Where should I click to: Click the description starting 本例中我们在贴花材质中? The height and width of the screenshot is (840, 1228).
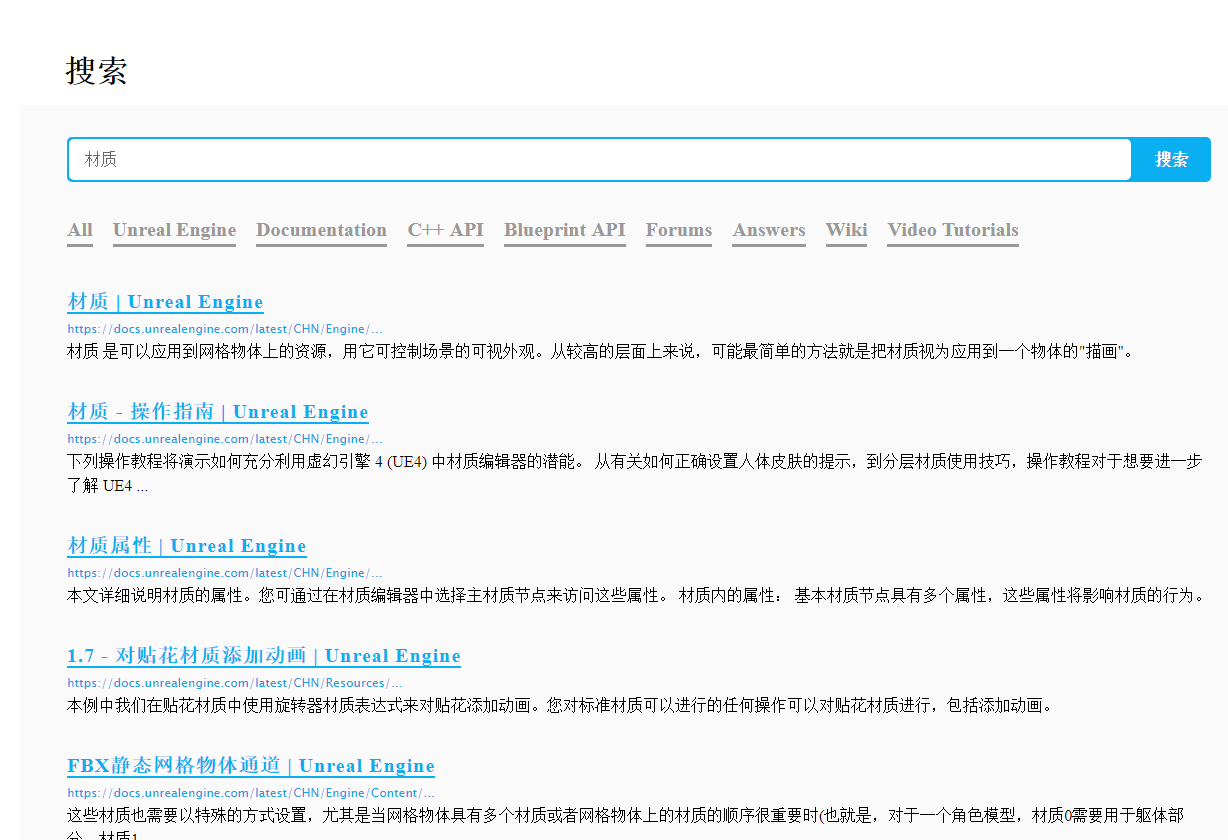point(560,706)
